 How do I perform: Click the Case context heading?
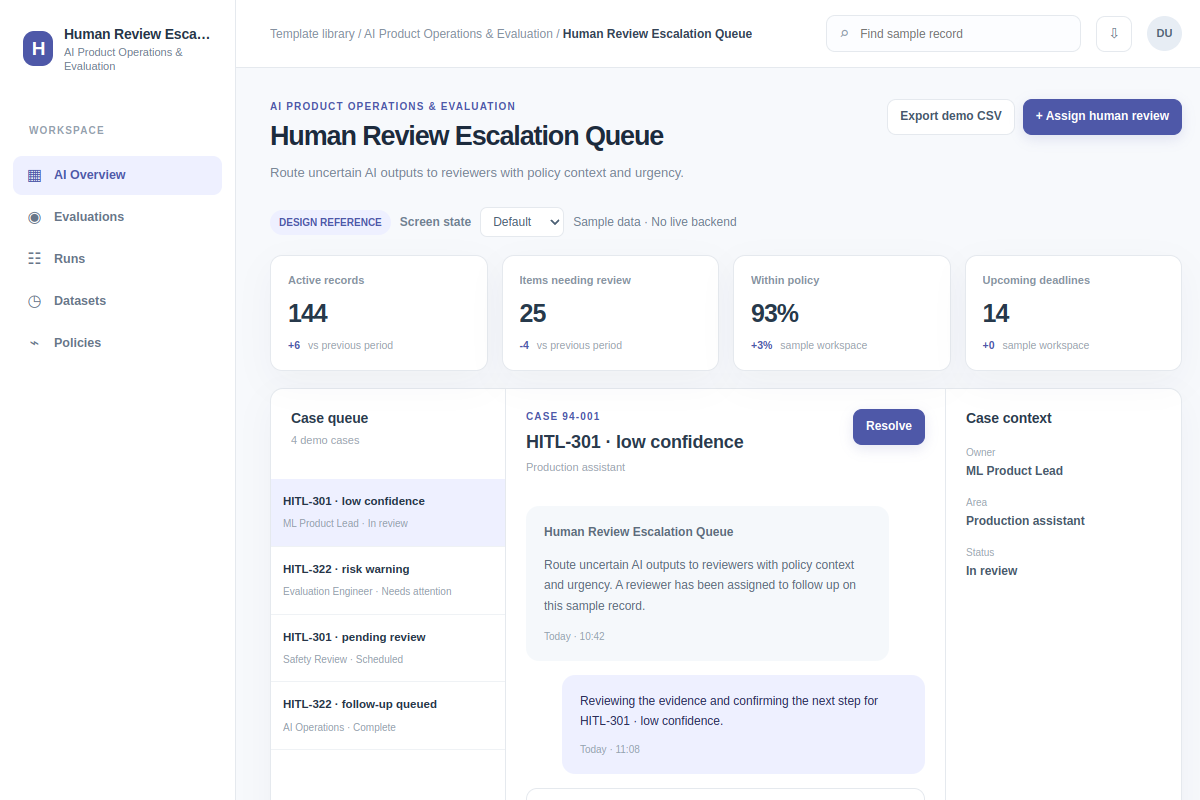pos(1009,419)
